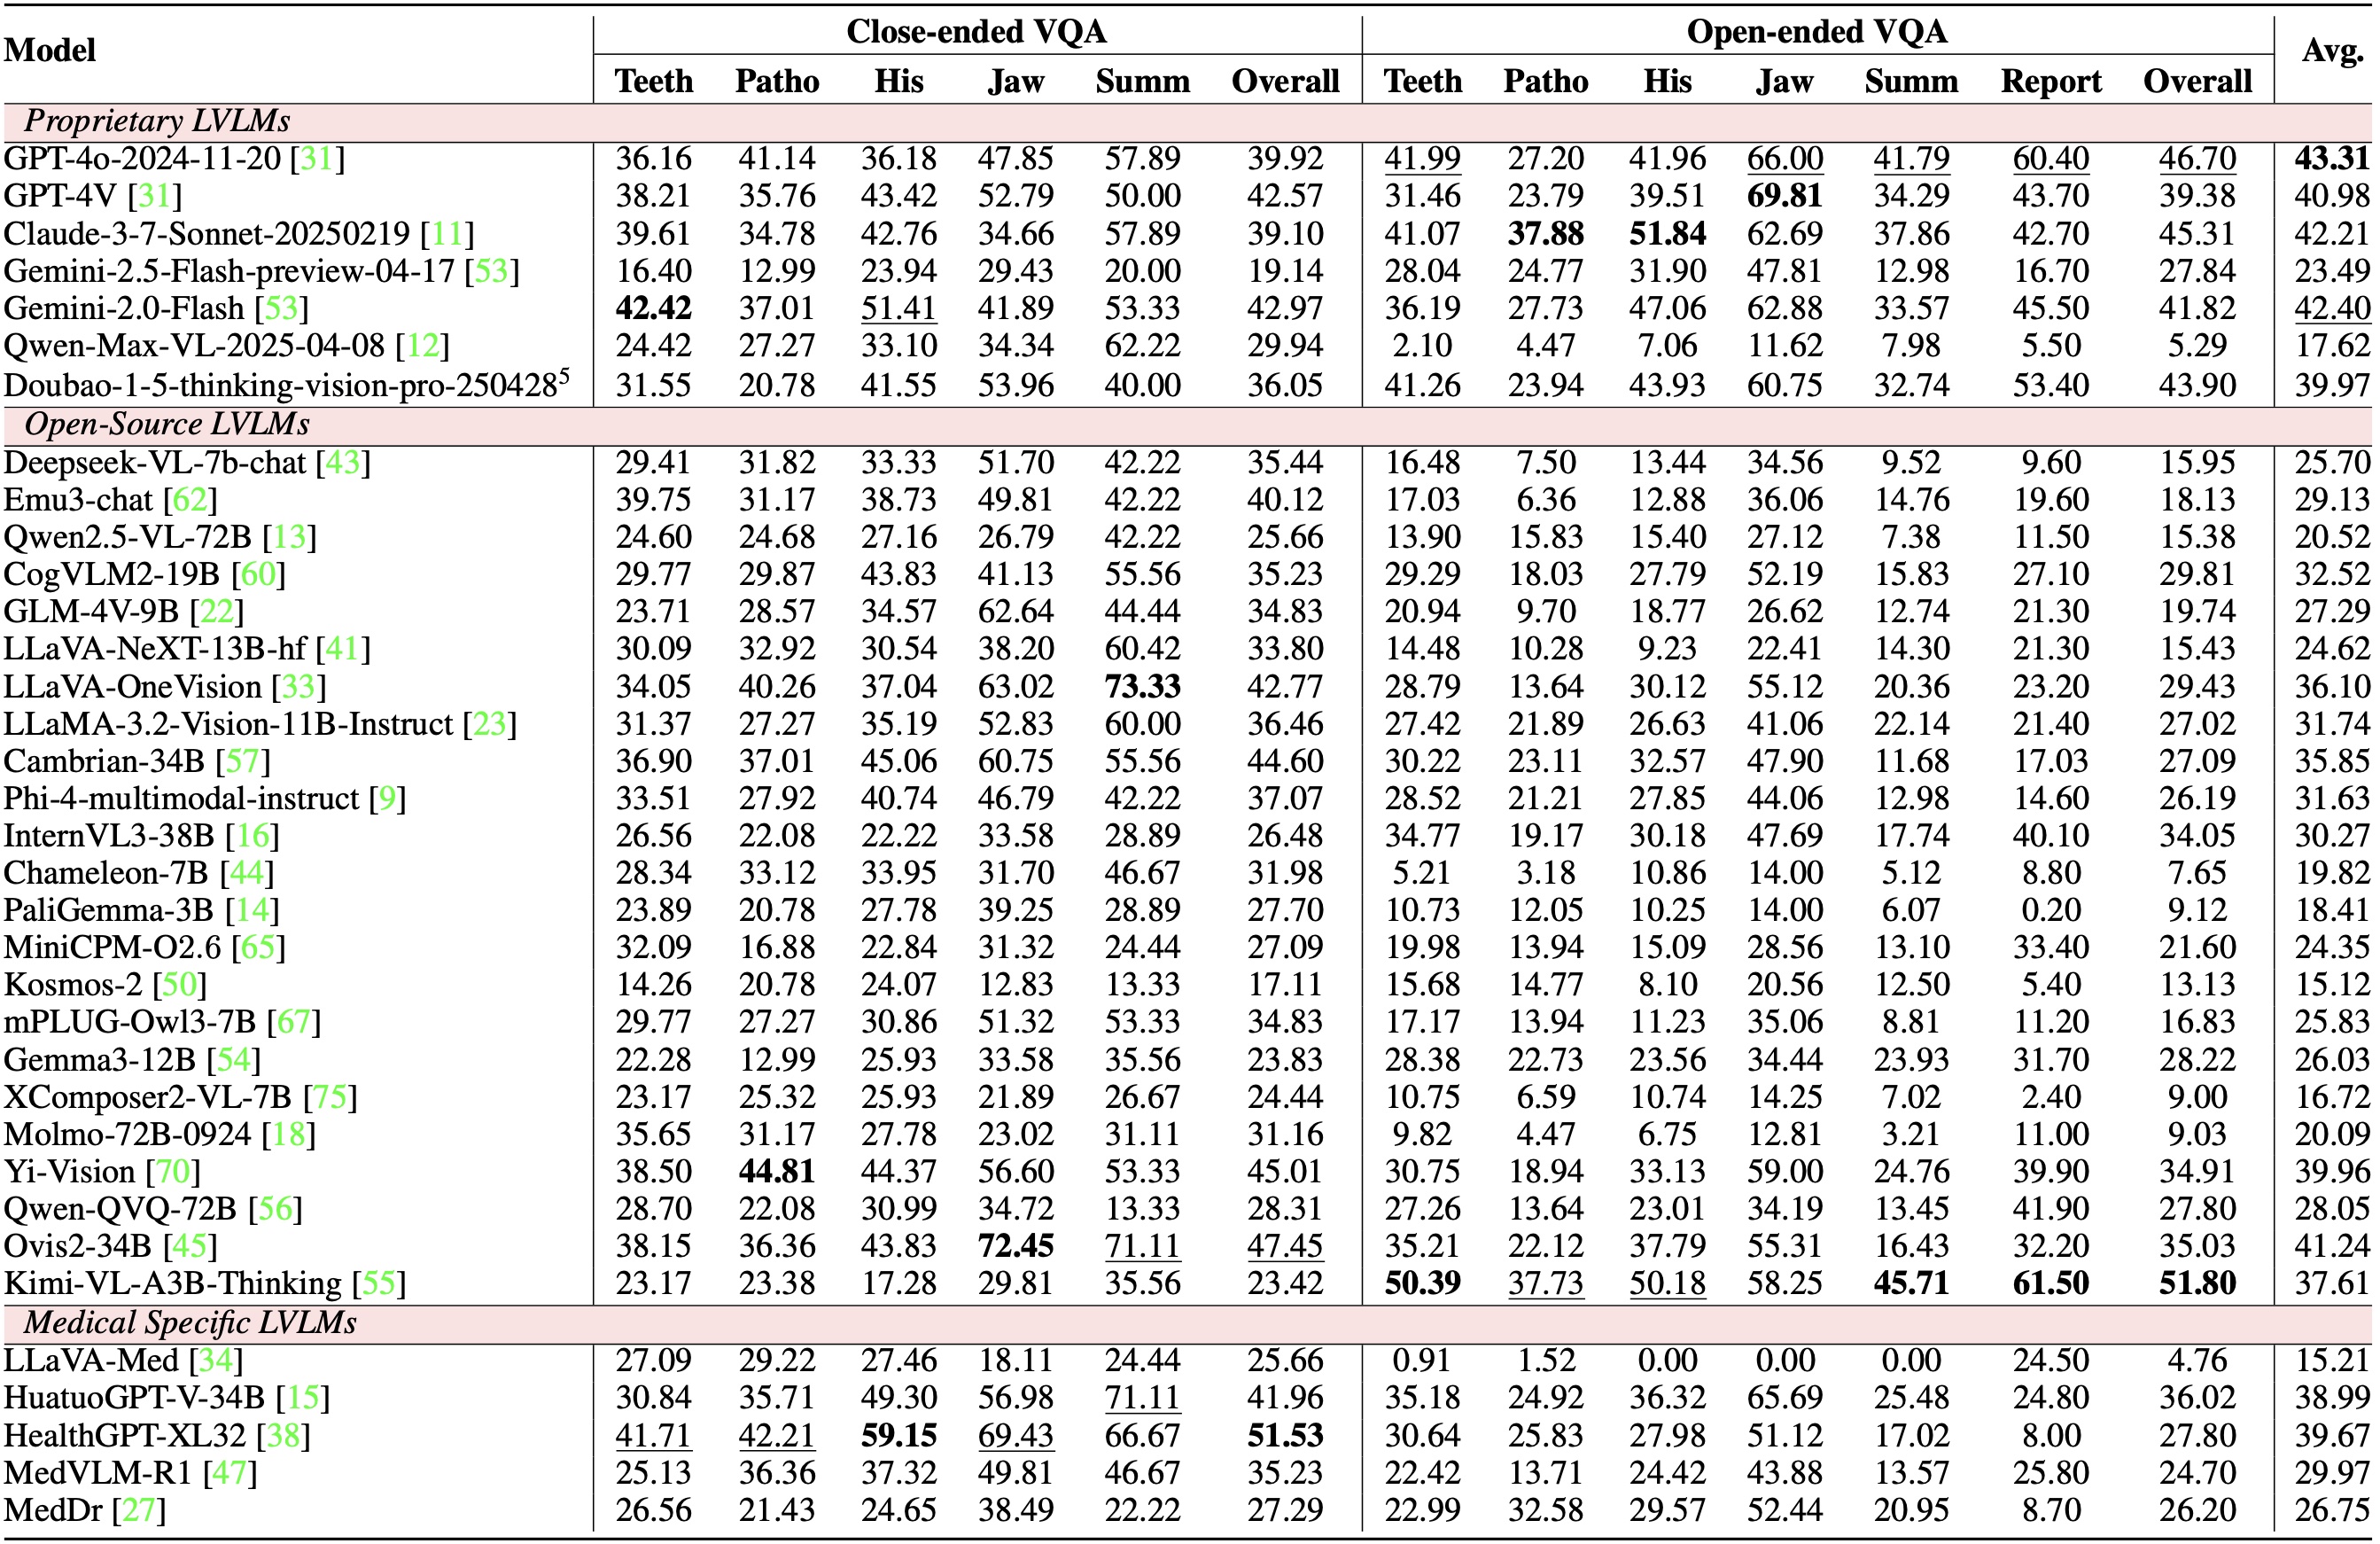Click citation 16 next to InternVL3-38B

click(x=252, y=836)
